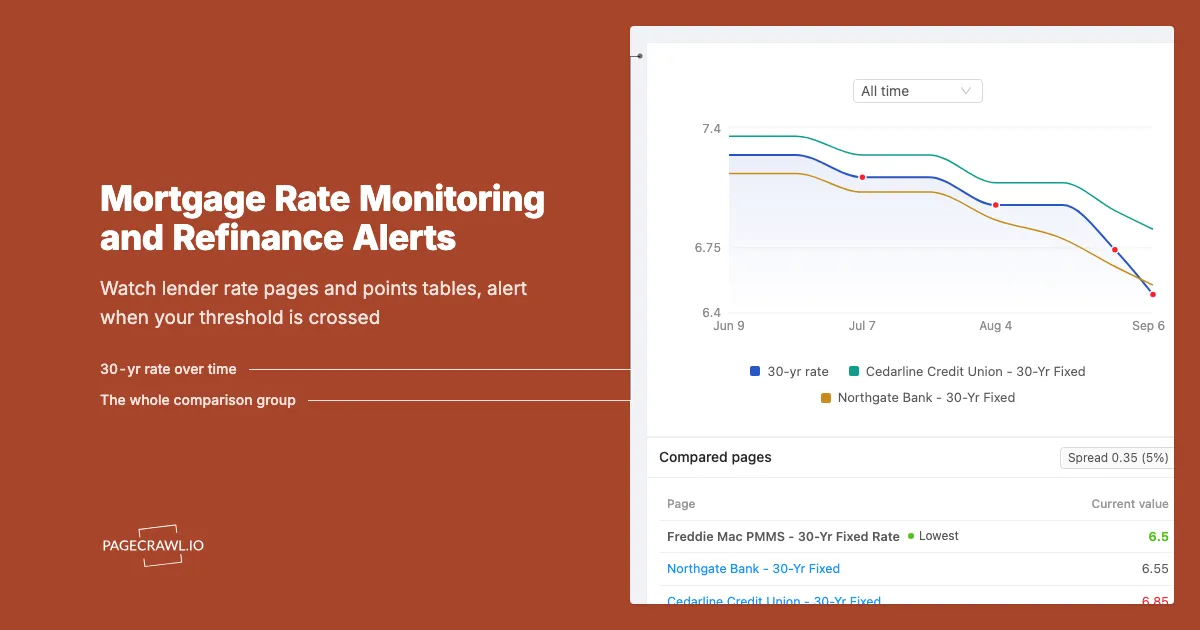Open the Cedarline Credit Union - 30-Yr Fixed link
The image size is (1200, 630).
(x=774, y=600)
